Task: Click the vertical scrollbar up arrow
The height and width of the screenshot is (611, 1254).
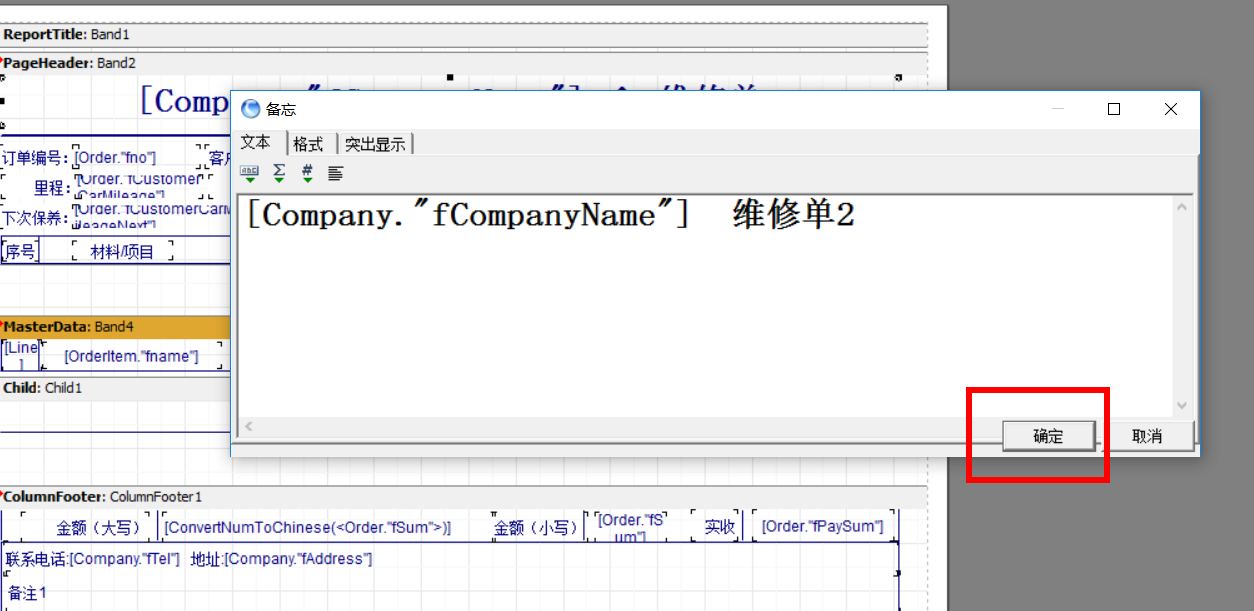Action: (1183, 207)
